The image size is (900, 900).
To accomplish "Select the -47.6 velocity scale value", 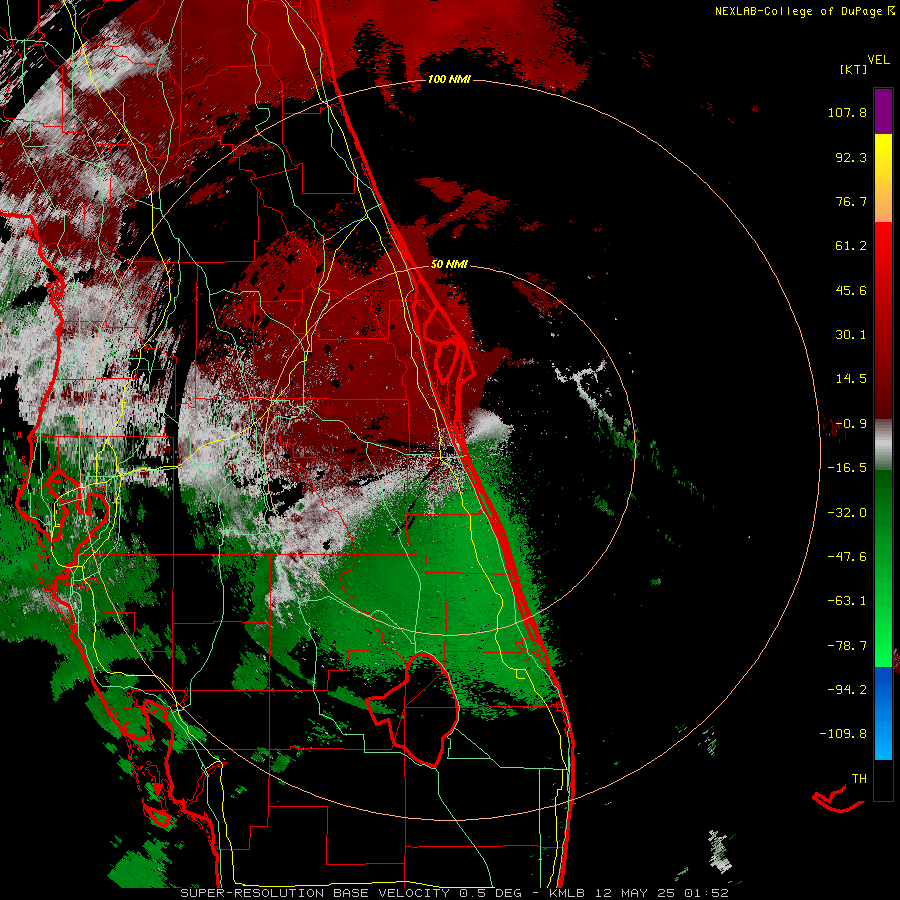I will point(847,557).
